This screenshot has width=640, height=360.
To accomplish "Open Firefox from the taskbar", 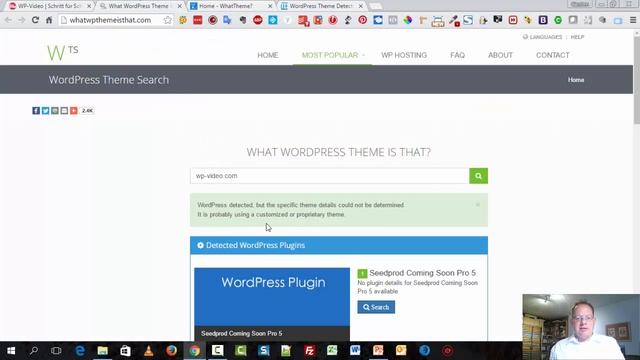I will tap(171, 351).
